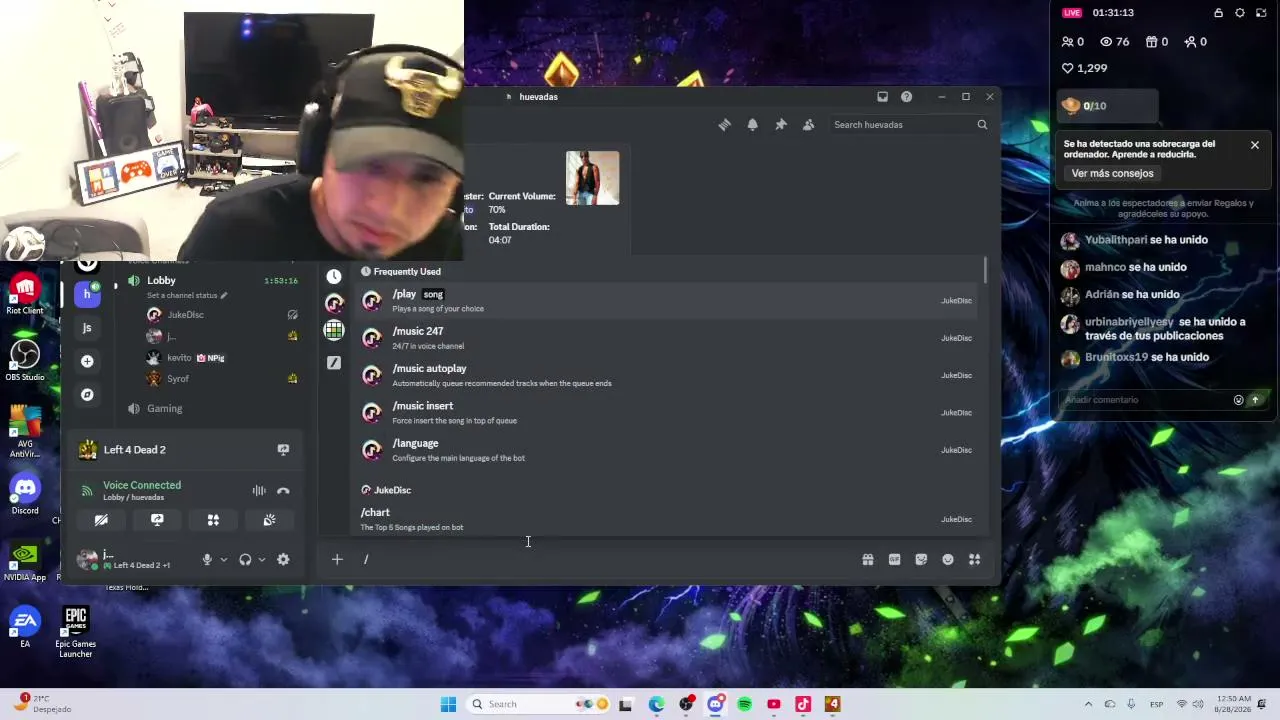Click the Añadir comentario field

(x=1145, y=400)
